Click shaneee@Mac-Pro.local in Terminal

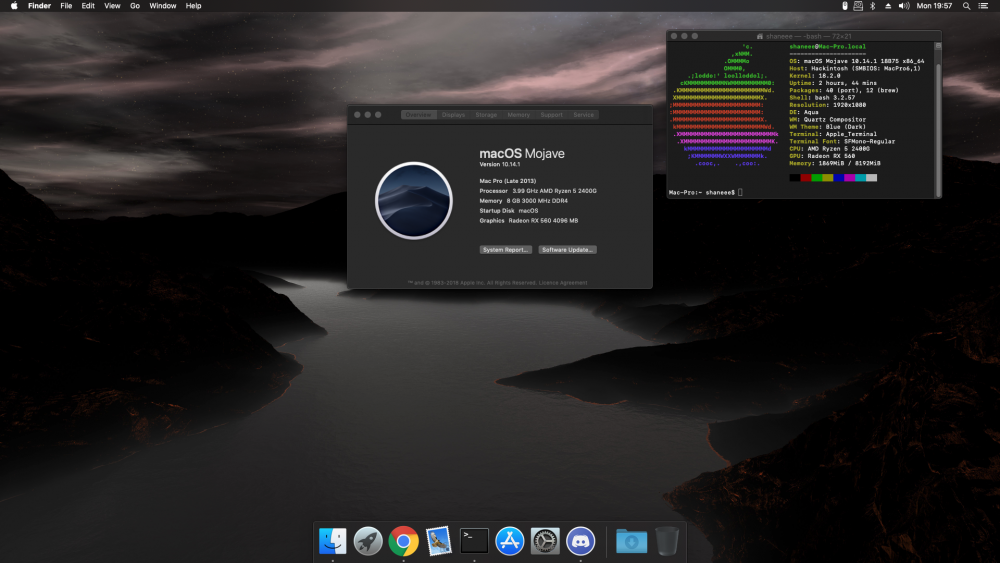click(x=828, y=47)
